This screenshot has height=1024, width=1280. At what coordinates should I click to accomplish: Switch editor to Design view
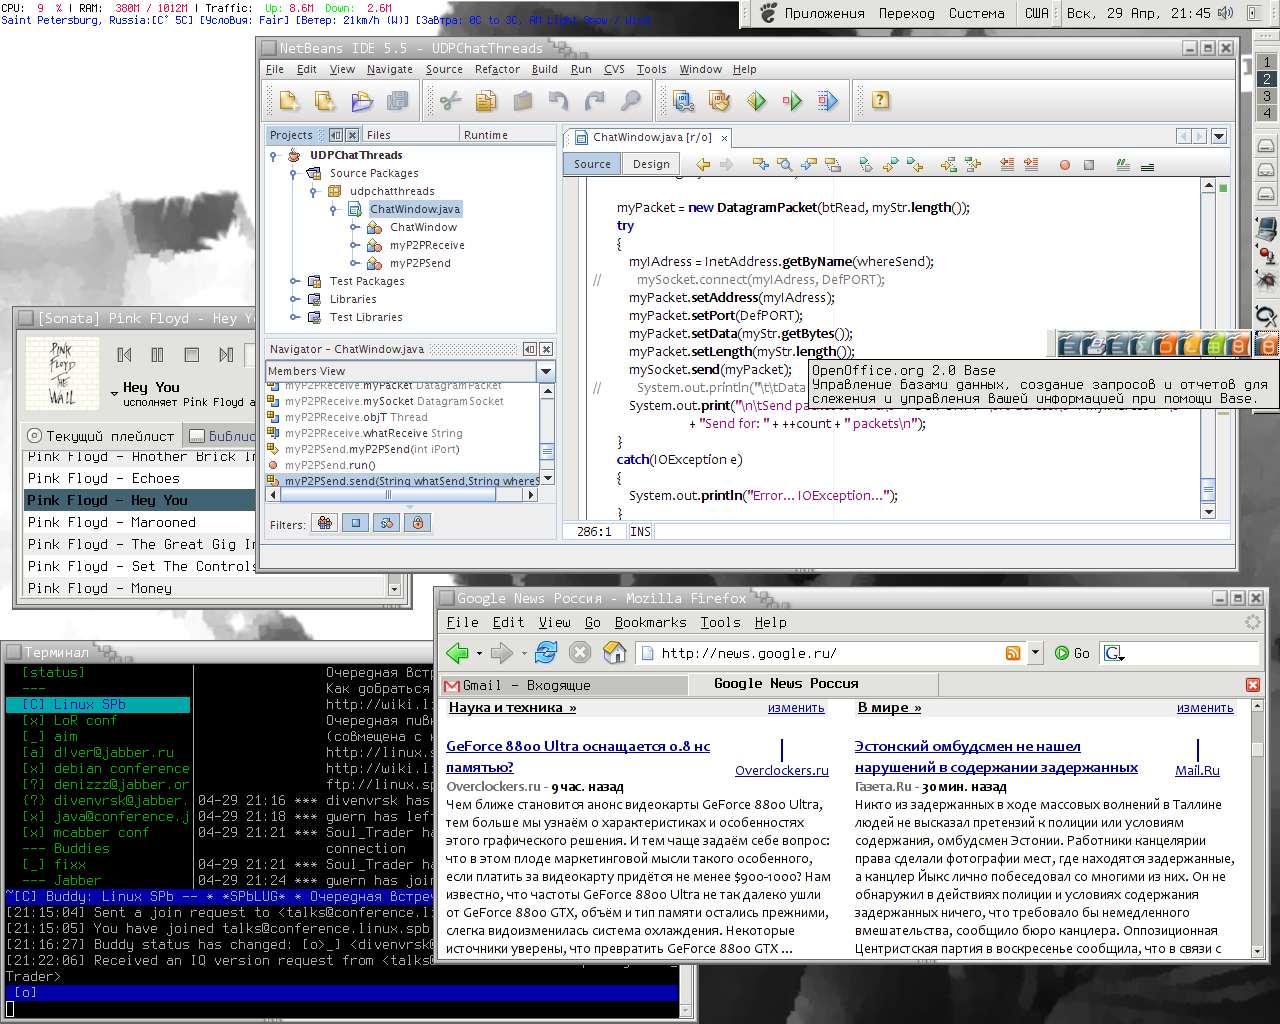[651, 164]
